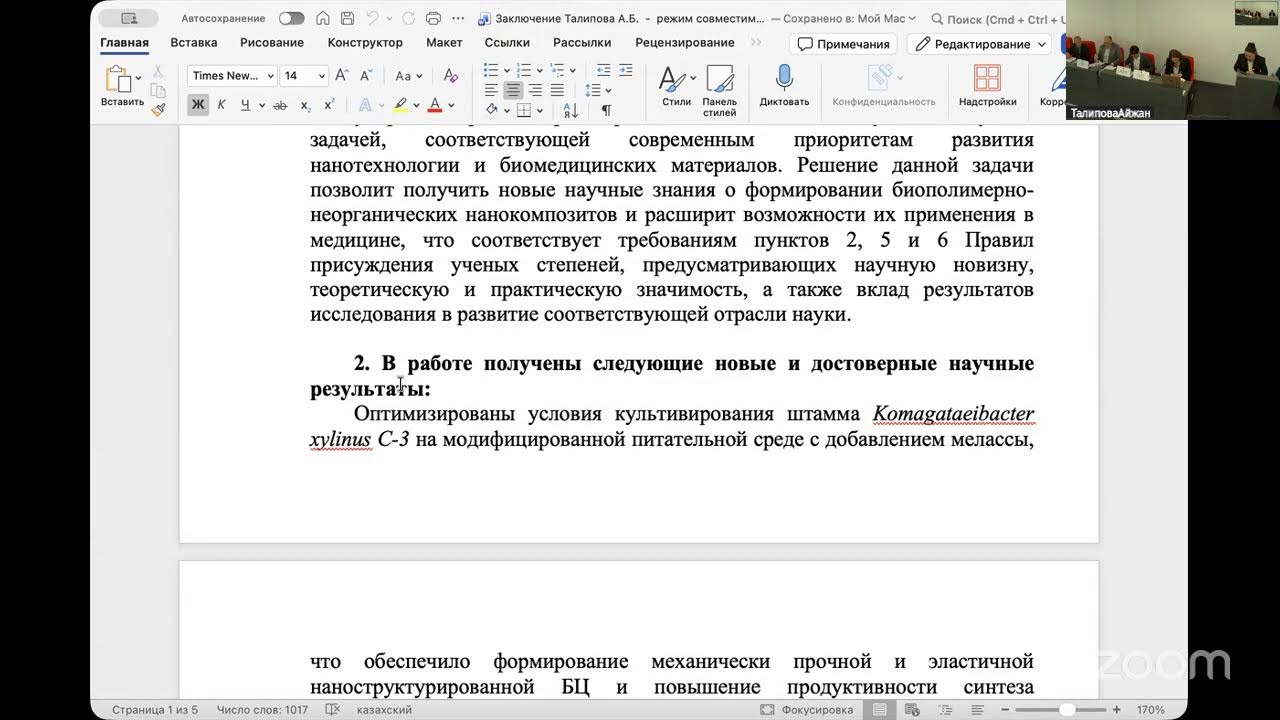Switch to the Вставка tab
The height and width of the screenshot is (720, 1280).
(x=194, y=43)
